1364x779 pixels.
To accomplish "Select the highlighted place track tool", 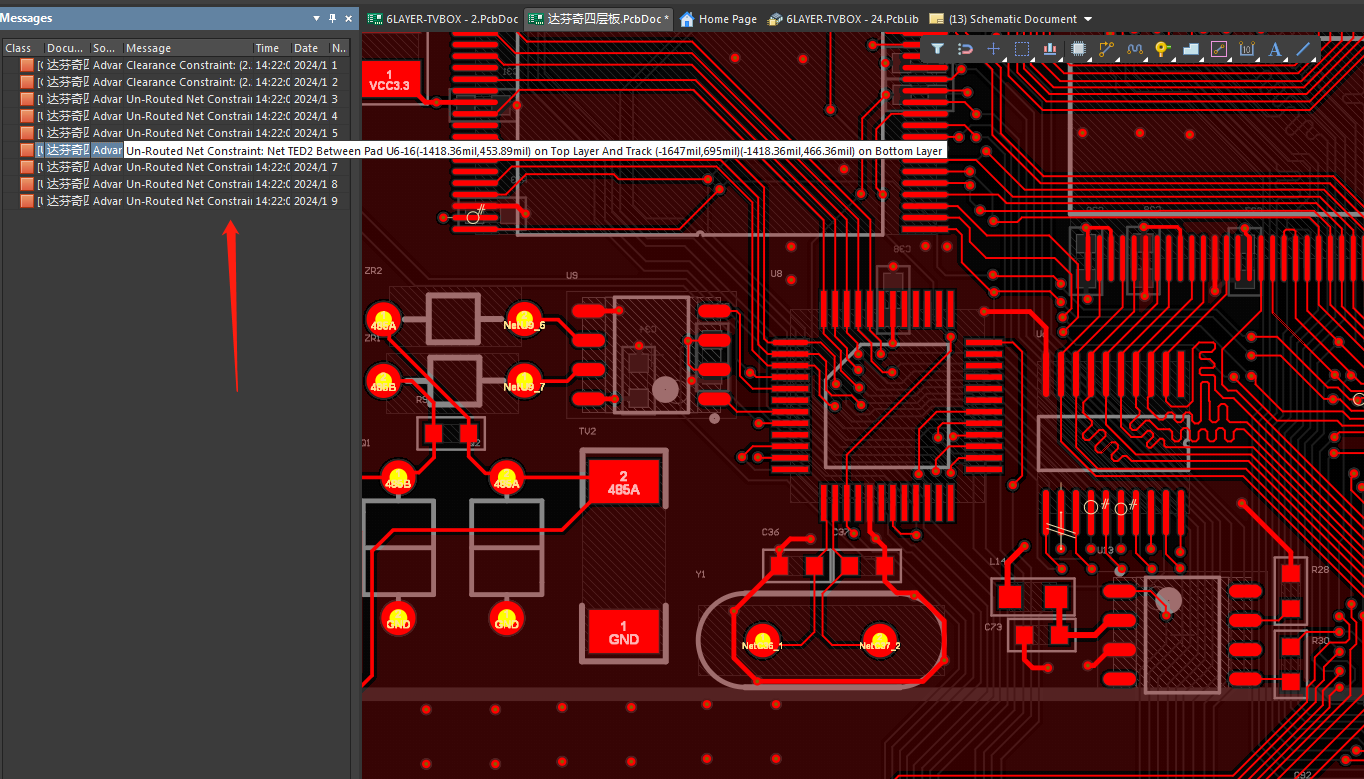I will click(1218, 48).
